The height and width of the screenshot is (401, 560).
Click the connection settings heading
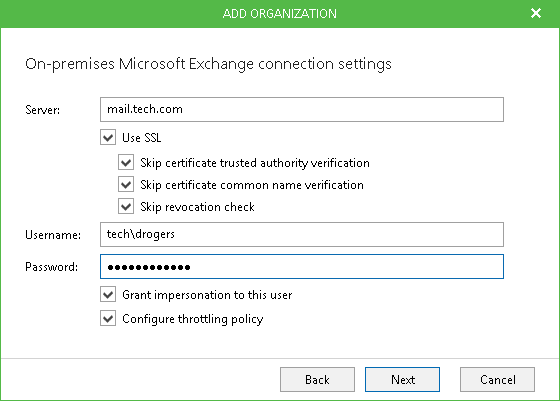(x=208, y=64)
